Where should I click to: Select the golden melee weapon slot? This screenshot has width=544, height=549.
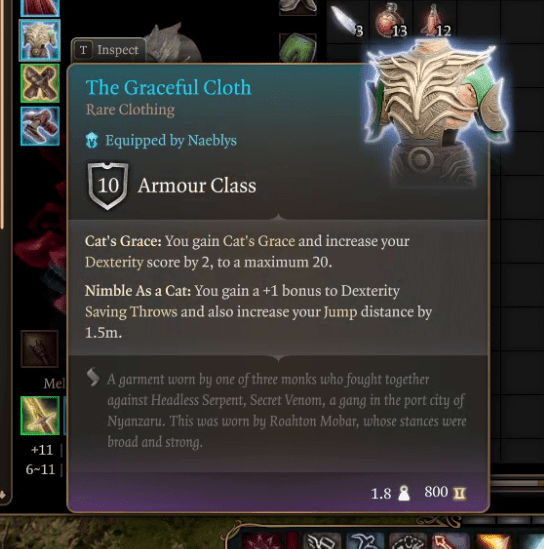(40, 416)
